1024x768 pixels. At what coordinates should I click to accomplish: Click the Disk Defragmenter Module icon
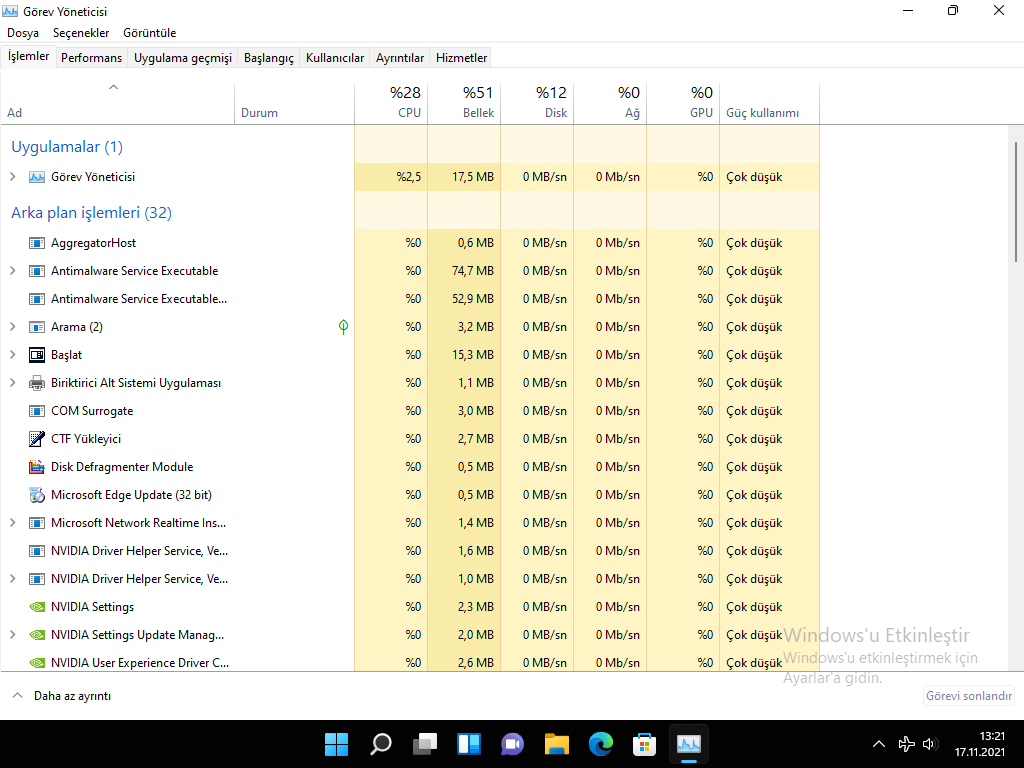tap(37, 467)
